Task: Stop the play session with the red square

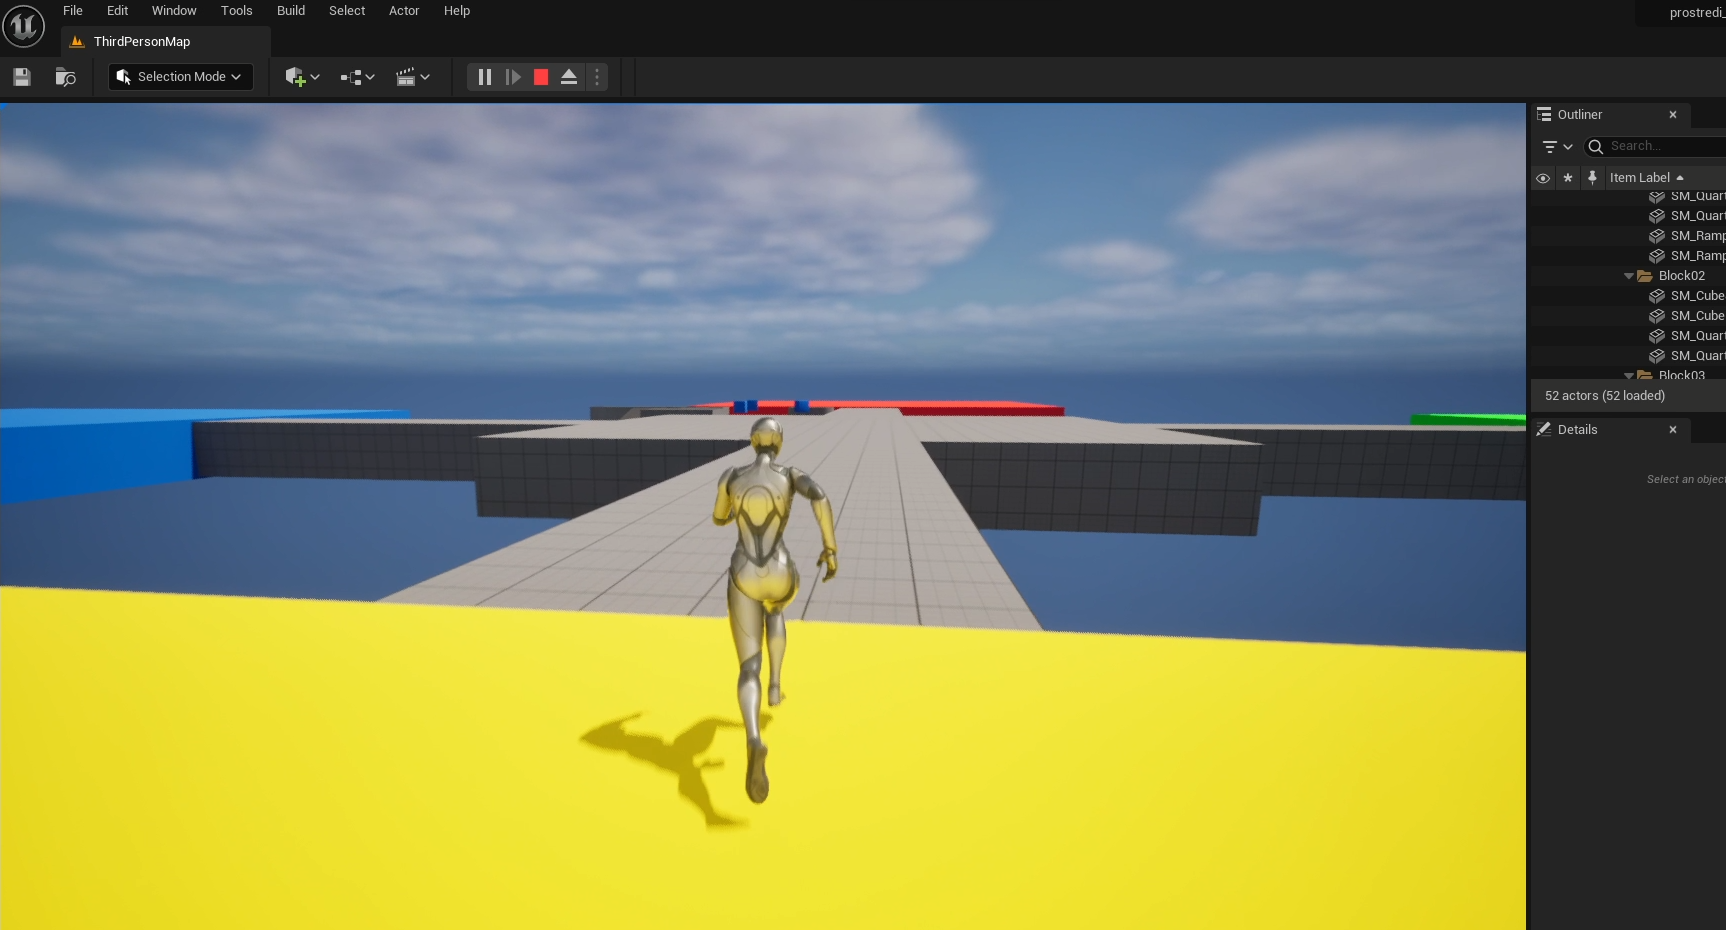Action: [541, 77]
